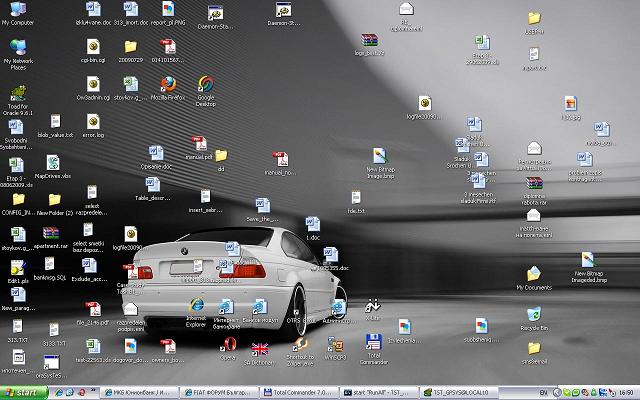
Task: Open Internet Explorer desktop icon
Action: (196, 307)
